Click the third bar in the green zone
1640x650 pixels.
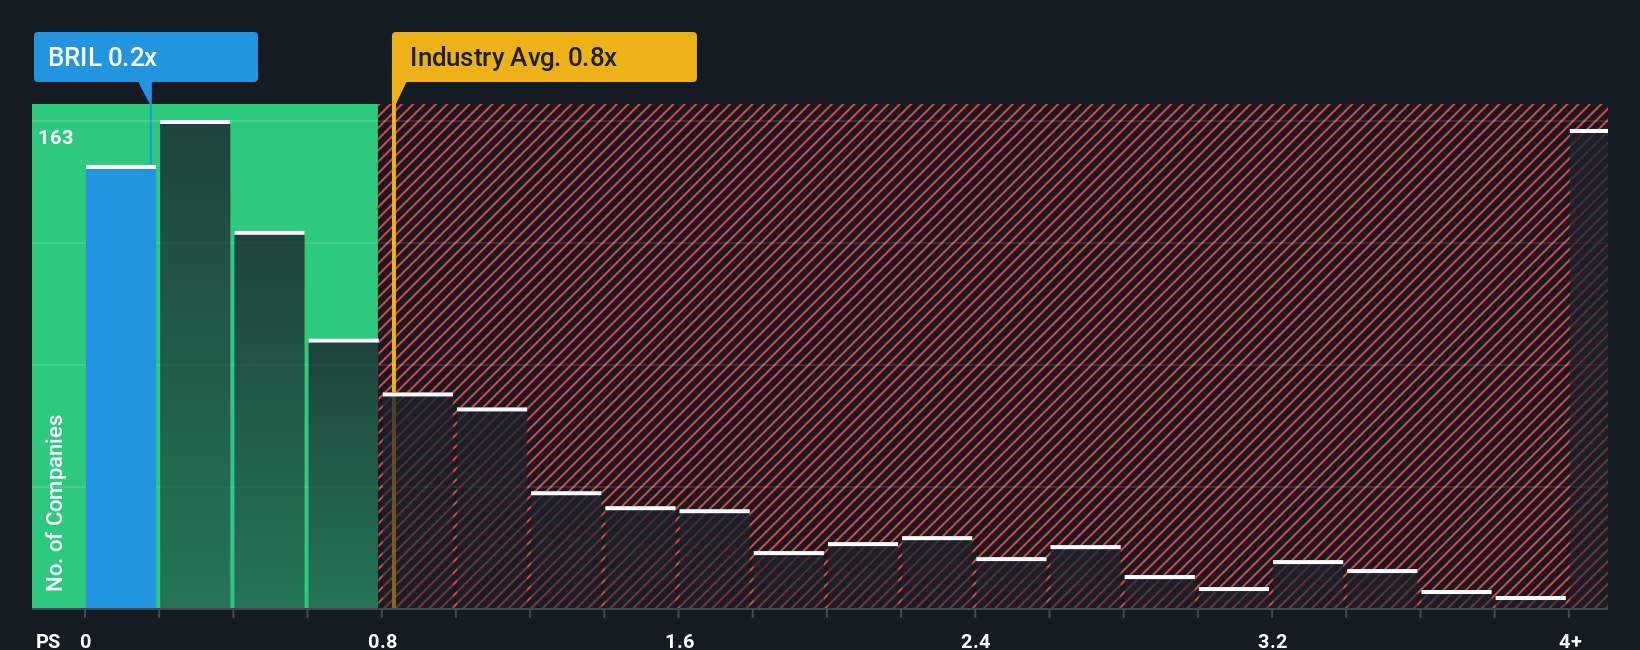pos(269,420)
